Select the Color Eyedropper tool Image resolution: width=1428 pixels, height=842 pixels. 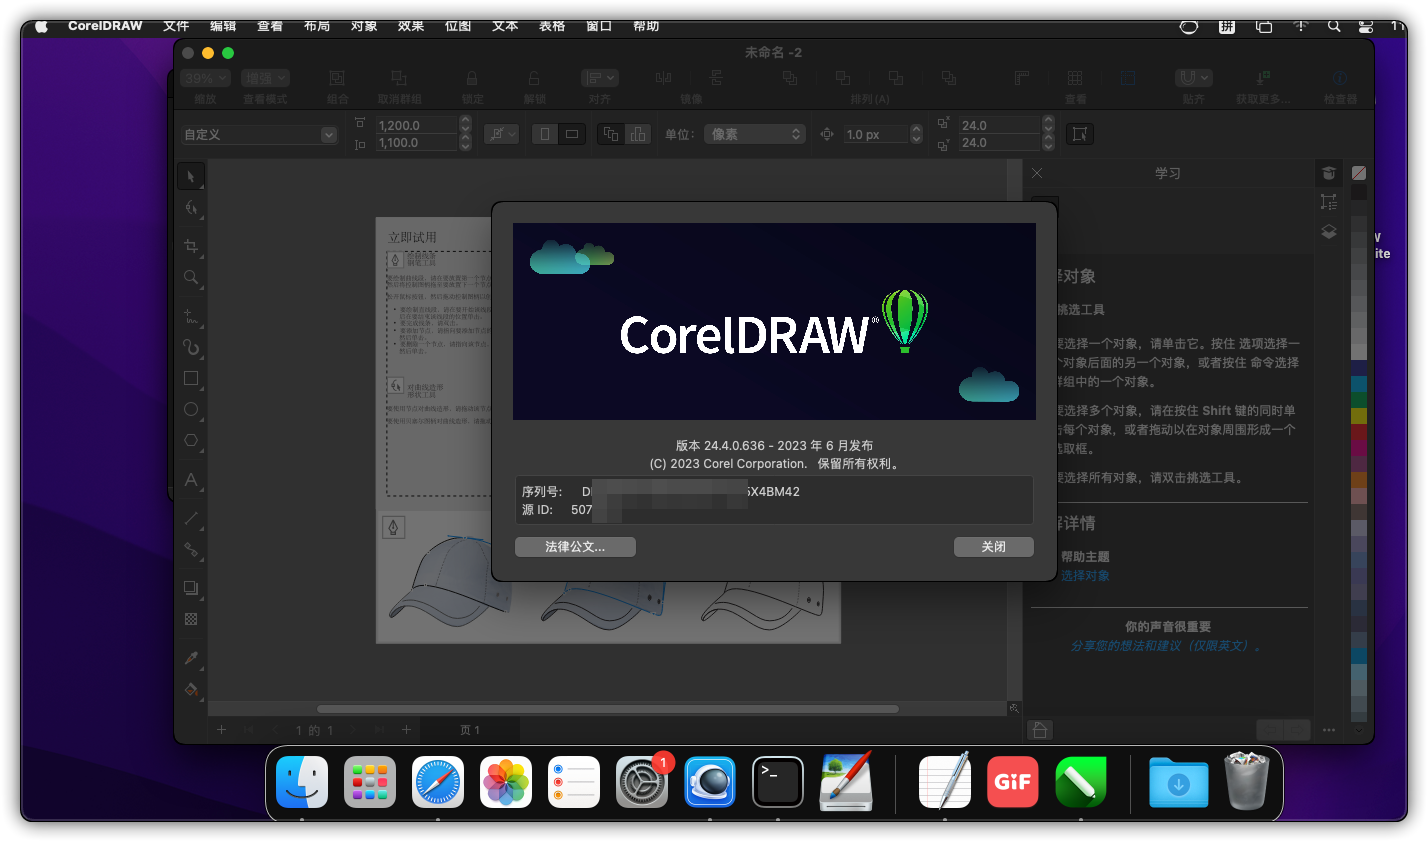pyautogui.click(x=191, y=658)
